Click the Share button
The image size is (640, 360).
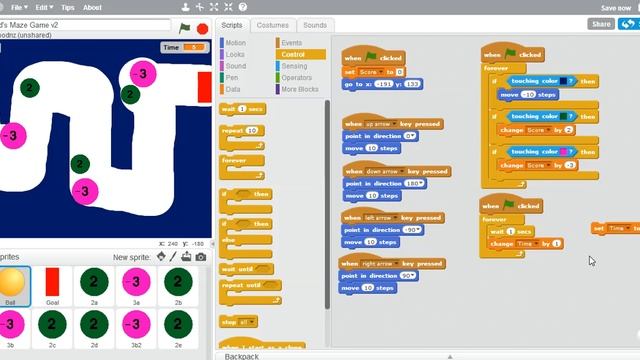click(601, 24)
